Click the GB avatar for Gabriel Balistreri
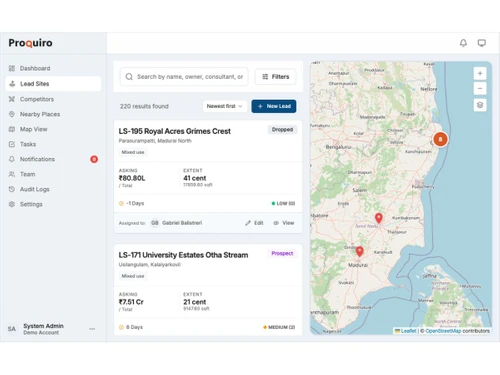 (x=154, y=223)
